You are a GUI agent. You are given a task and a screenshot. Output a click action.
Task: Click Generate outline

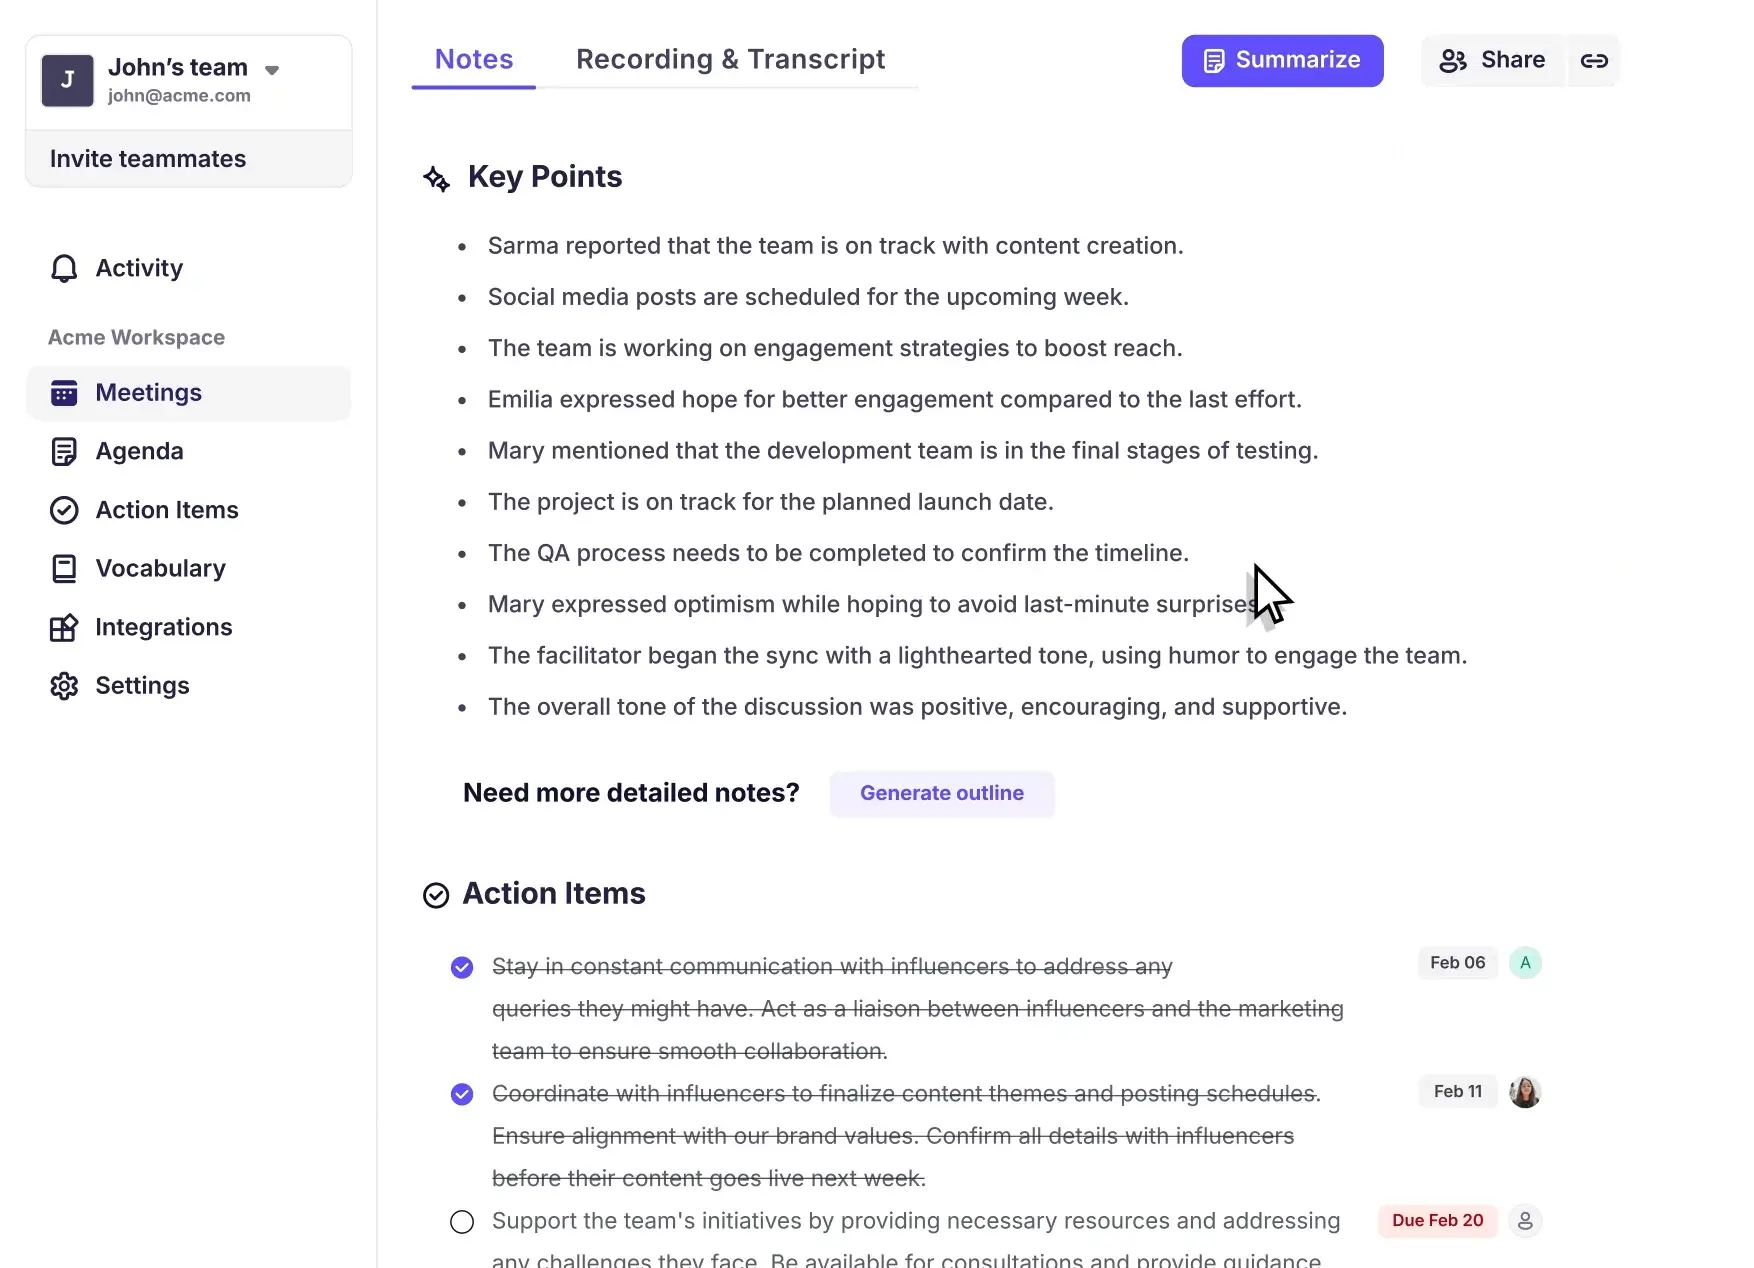pos(941,793)
